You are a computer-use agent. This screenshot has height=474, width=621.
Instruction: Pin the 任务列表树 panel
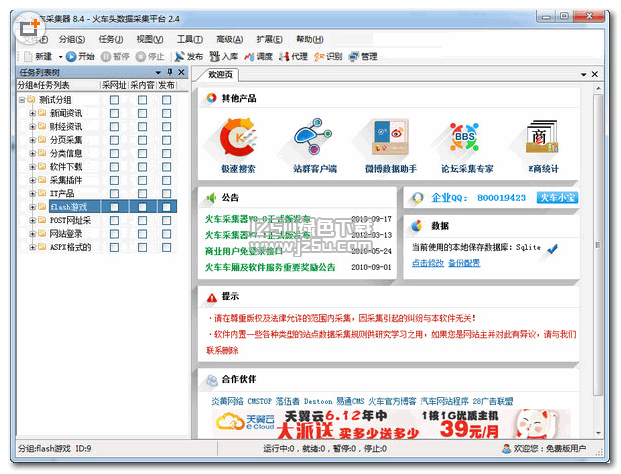[170, 72]
